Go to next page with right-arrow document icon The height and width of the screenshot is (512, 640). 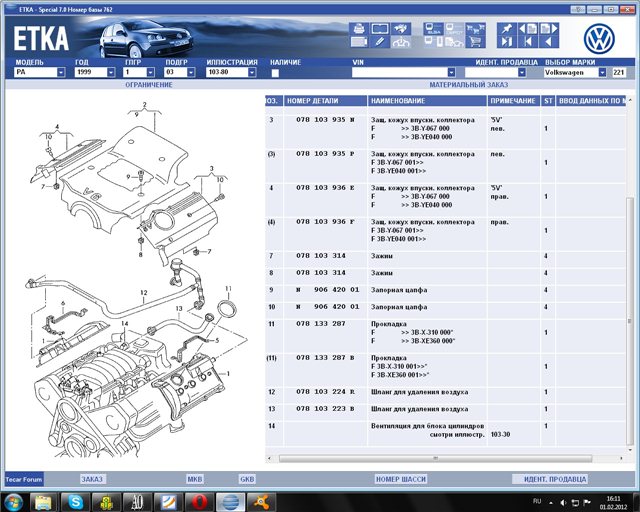(x=549, y=29)
